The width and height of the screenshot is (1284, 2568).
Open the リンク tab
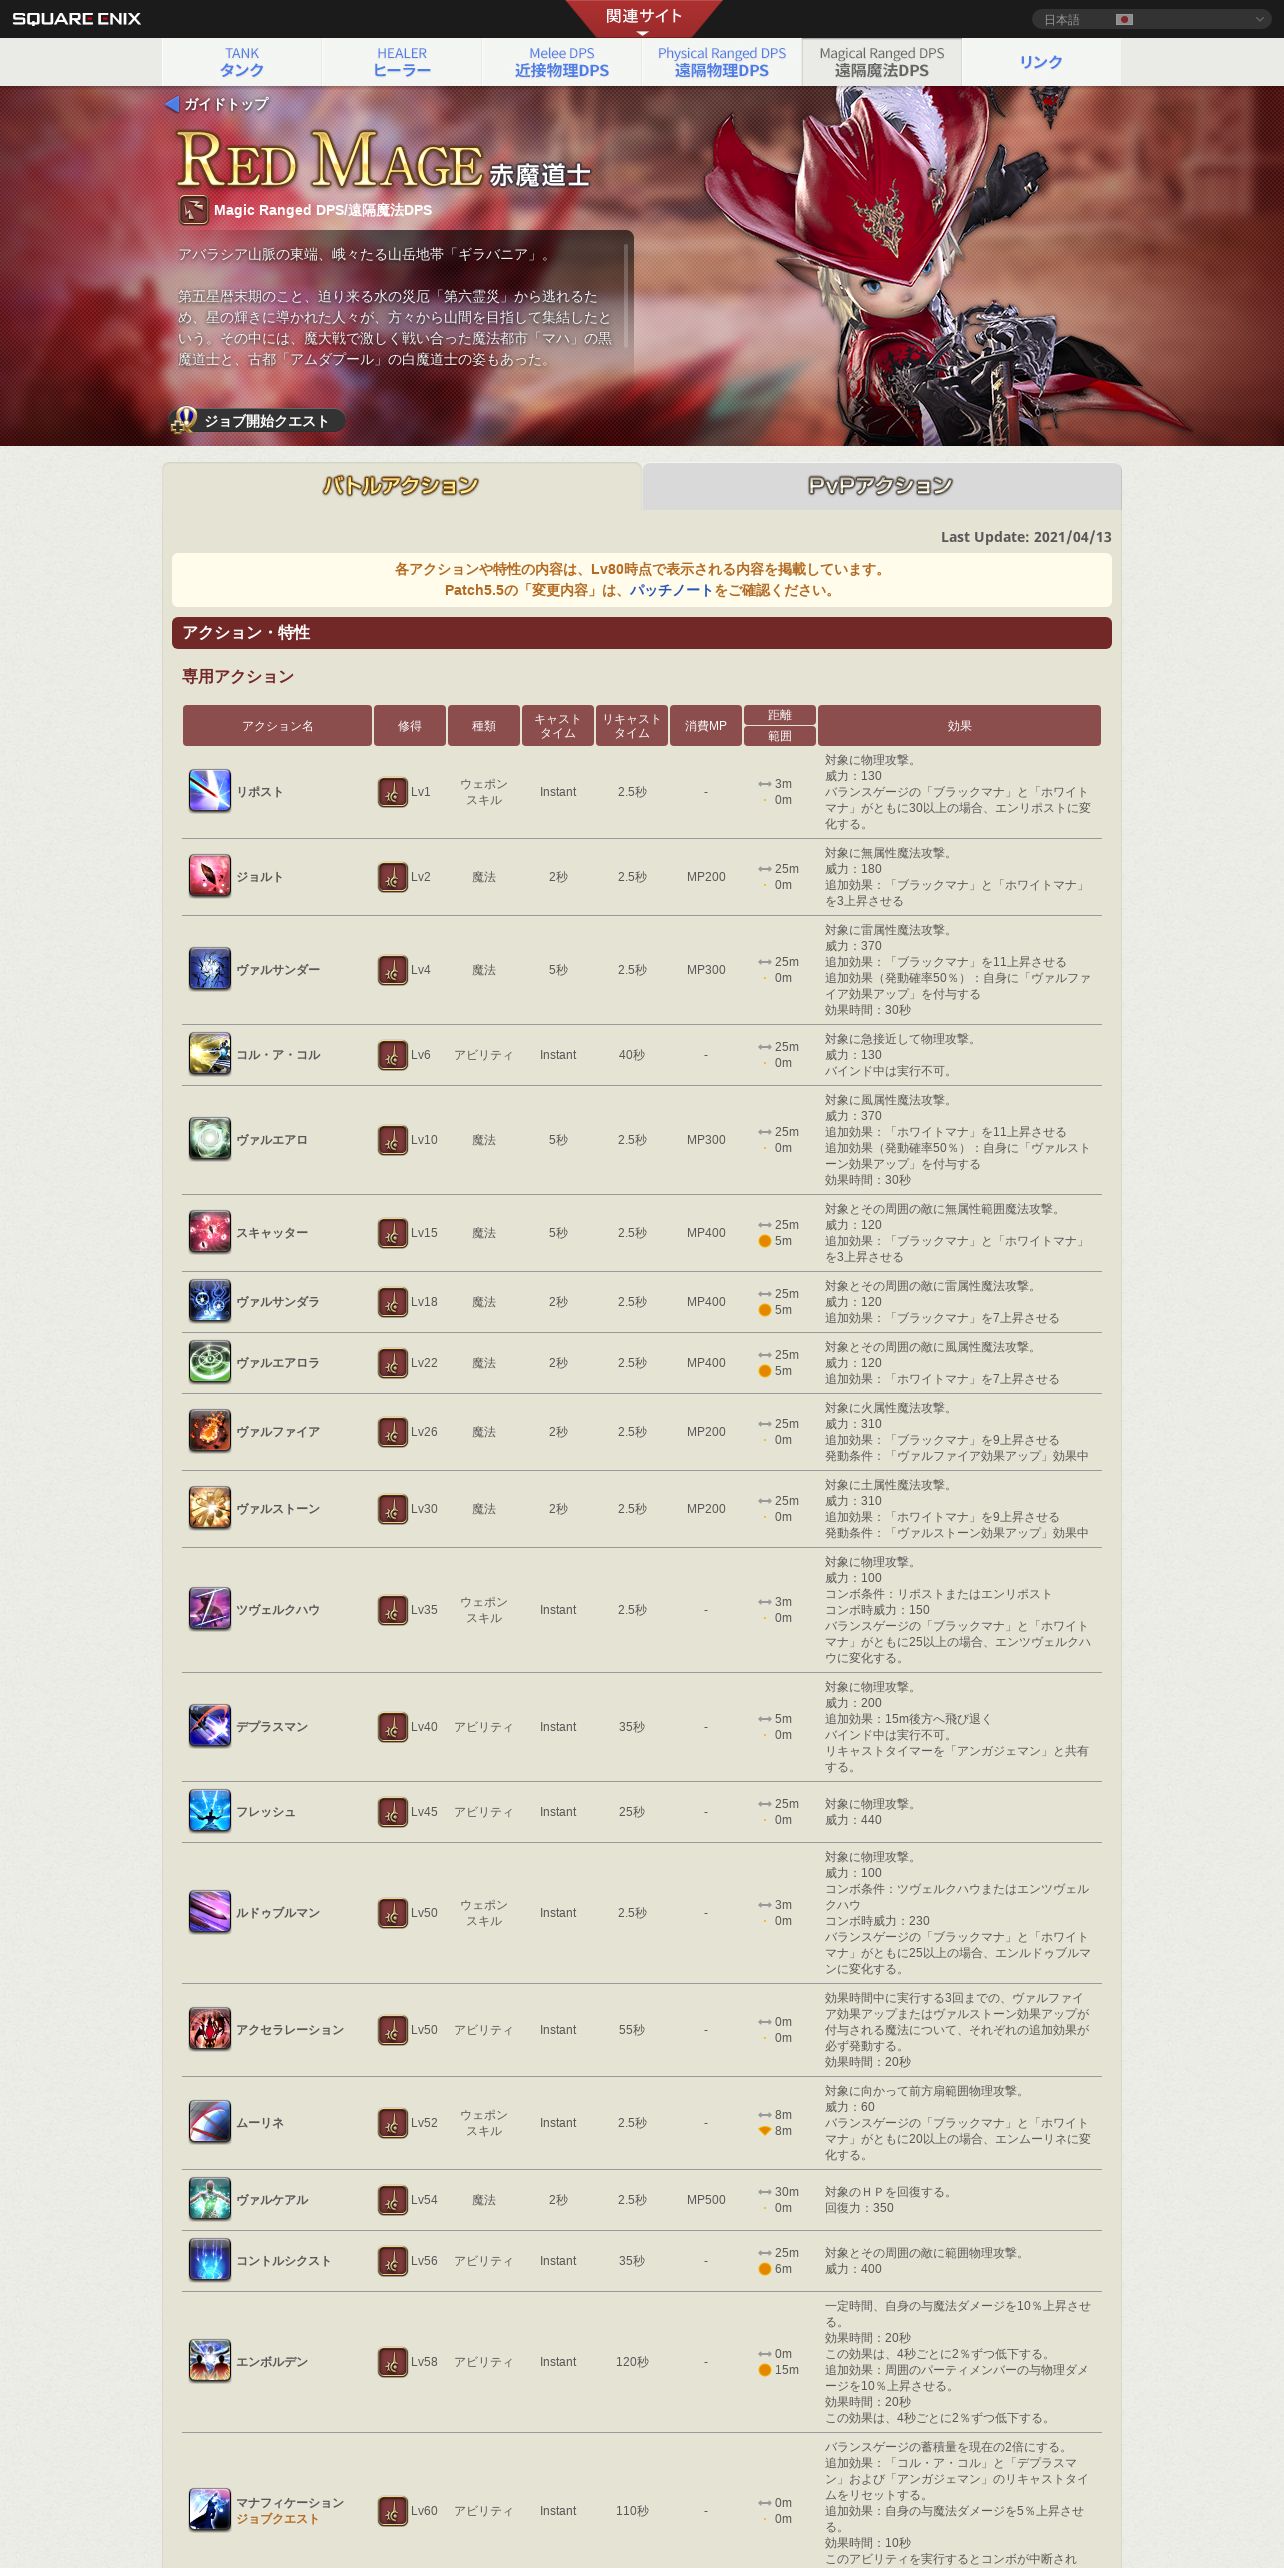(1041, 62)
